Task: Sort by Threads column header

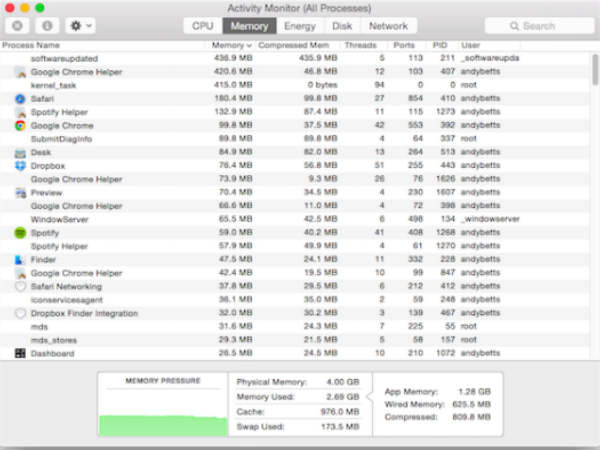Action: click(x=360, y=45)
